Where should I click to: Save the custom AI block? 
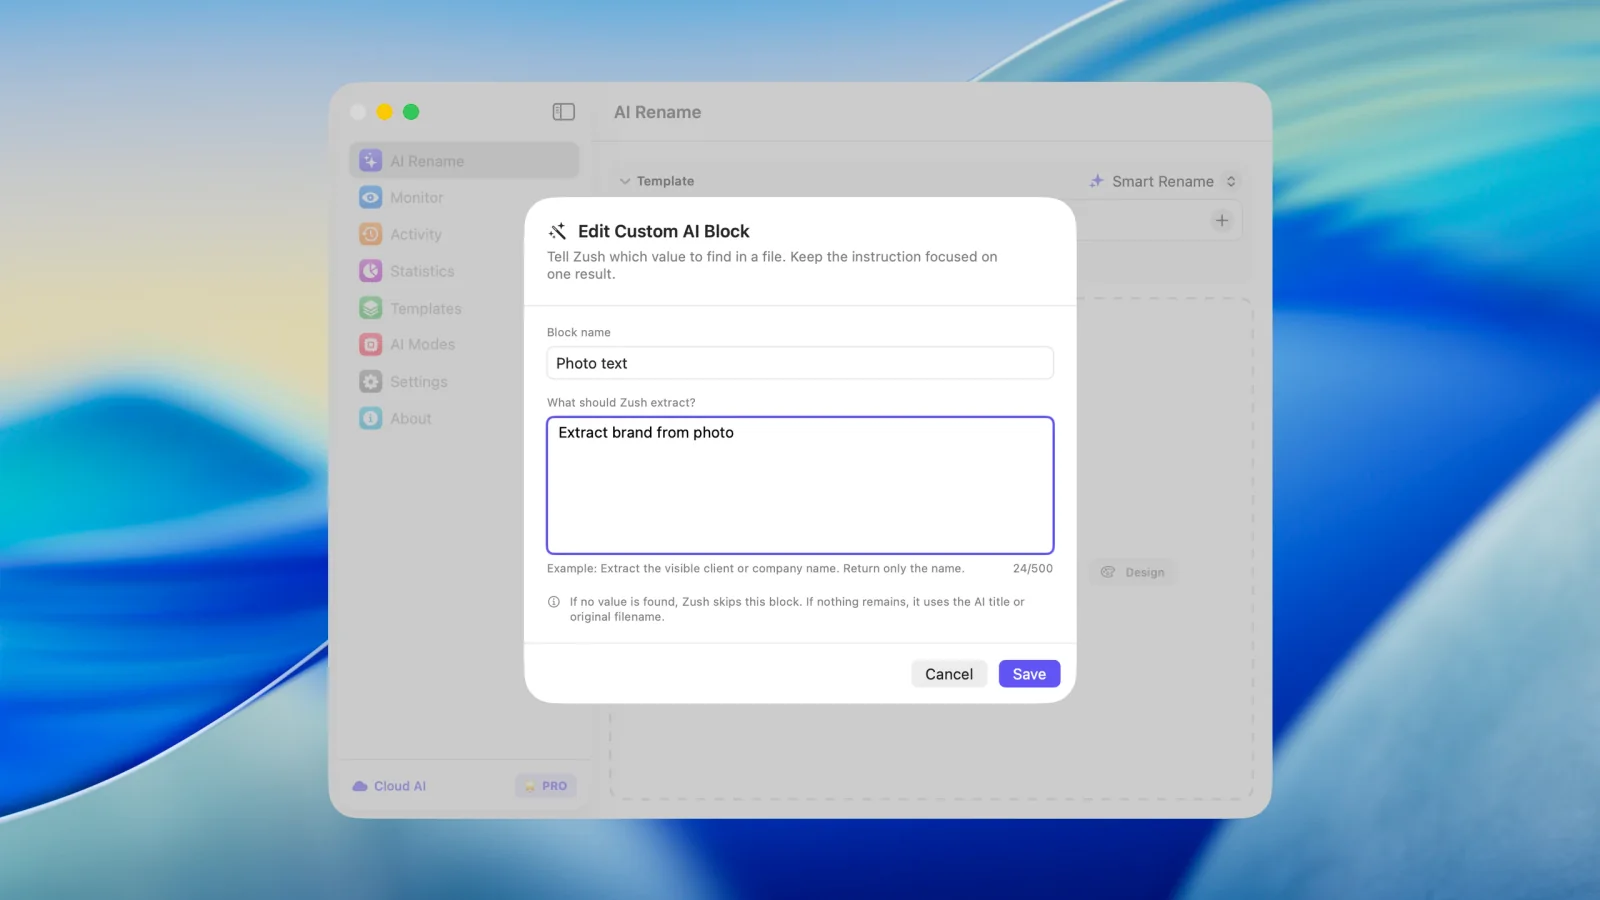pyautogui.click(x=1029, y=674)
